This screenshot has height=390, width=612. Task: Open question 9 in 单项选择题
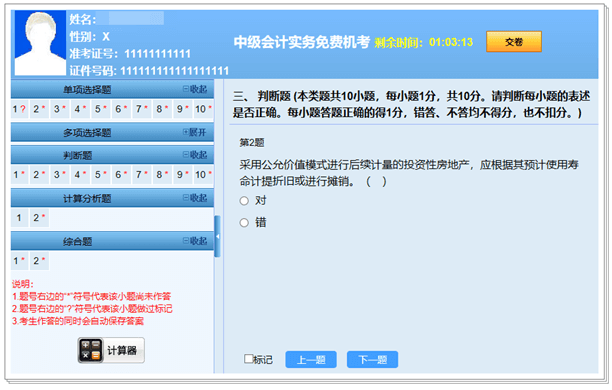(183, 109)
